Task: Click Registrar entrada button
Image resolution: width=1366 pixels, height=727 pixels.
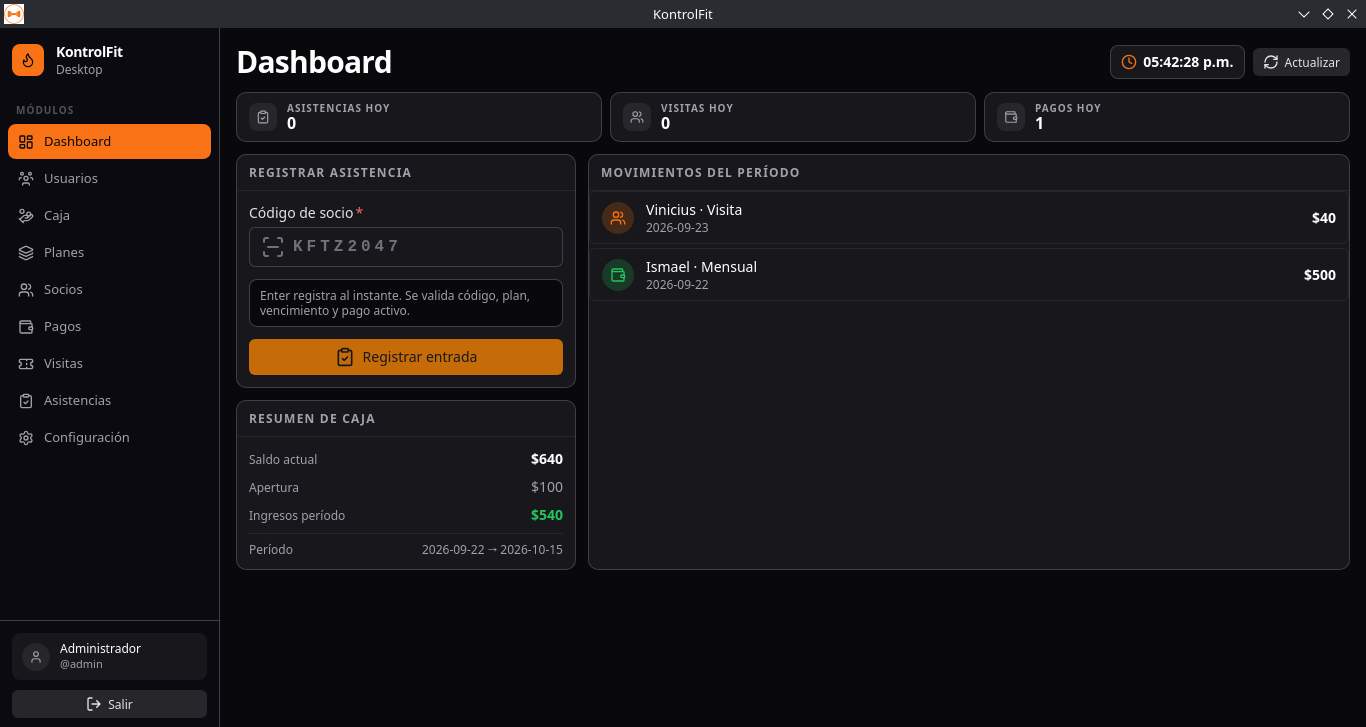Action: [x=406, y=357]
